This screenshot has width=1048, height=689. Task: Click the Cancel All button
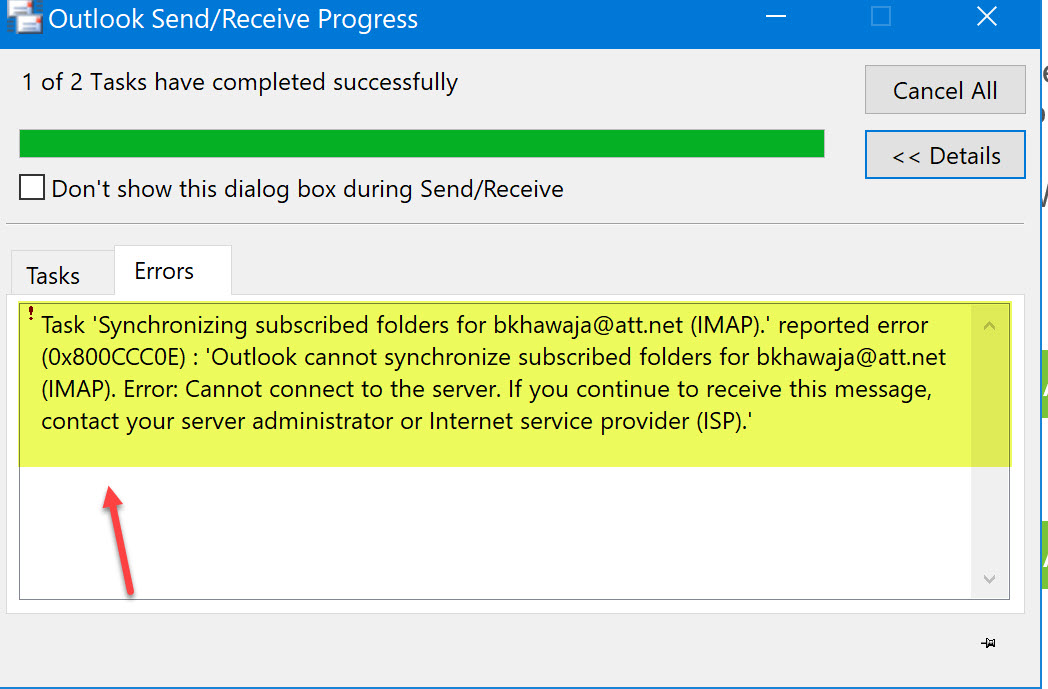pyautogui.click(x=945, y=90)
